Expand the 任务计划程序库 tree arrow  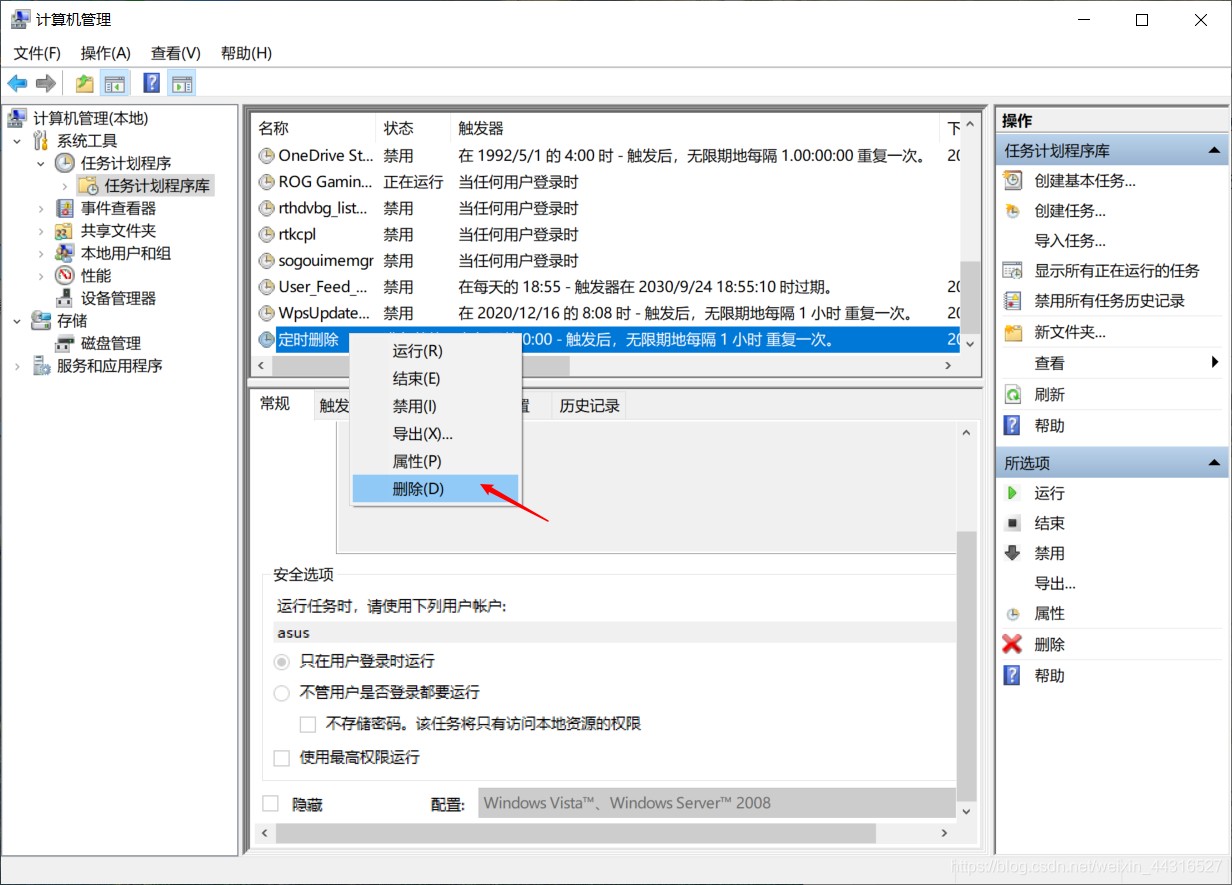pos(65,185)
